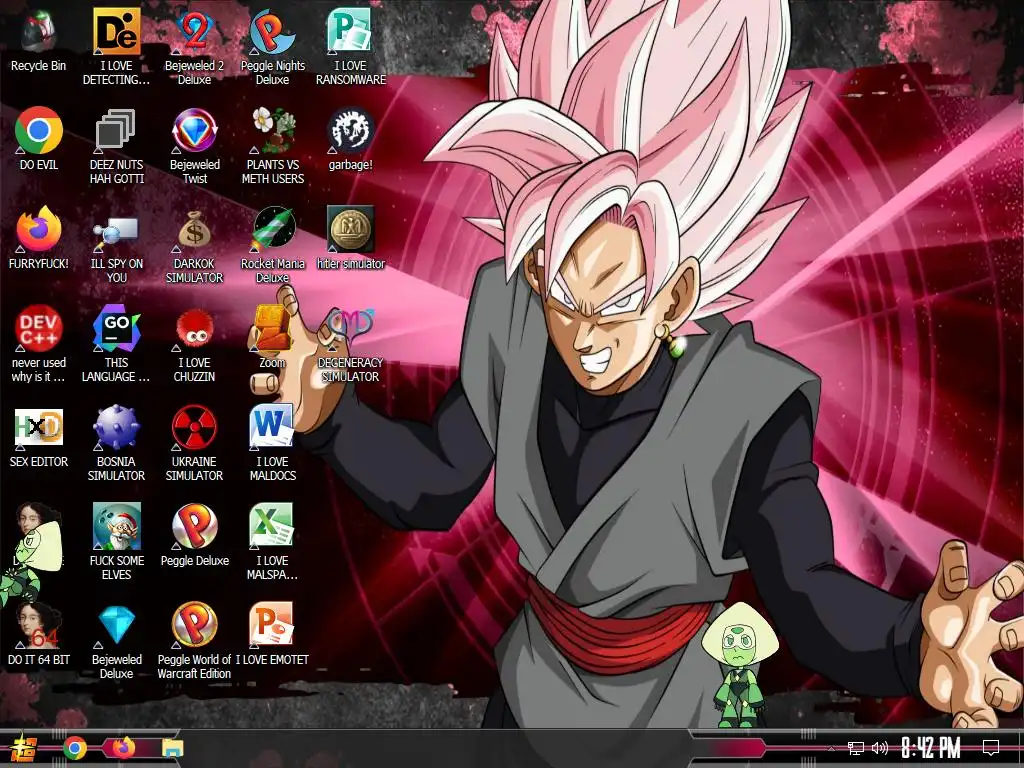Open the Recycle Bin desktop icon
Image resolution: width=1024 pixels, height=768 pixels.
(39, 41)
